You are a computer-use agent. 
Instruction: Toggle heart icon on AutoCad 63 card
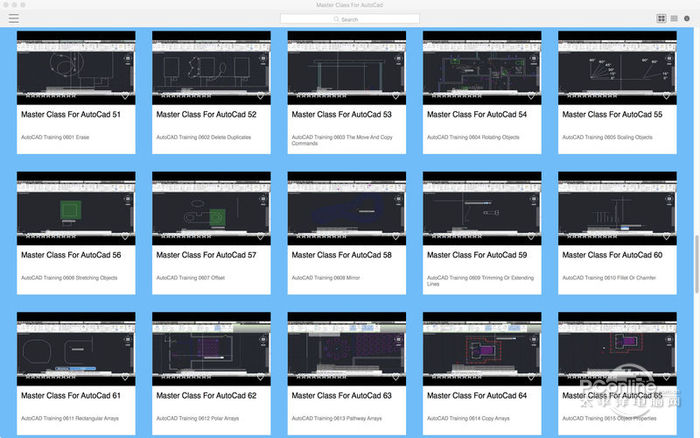tap(396, 377)
